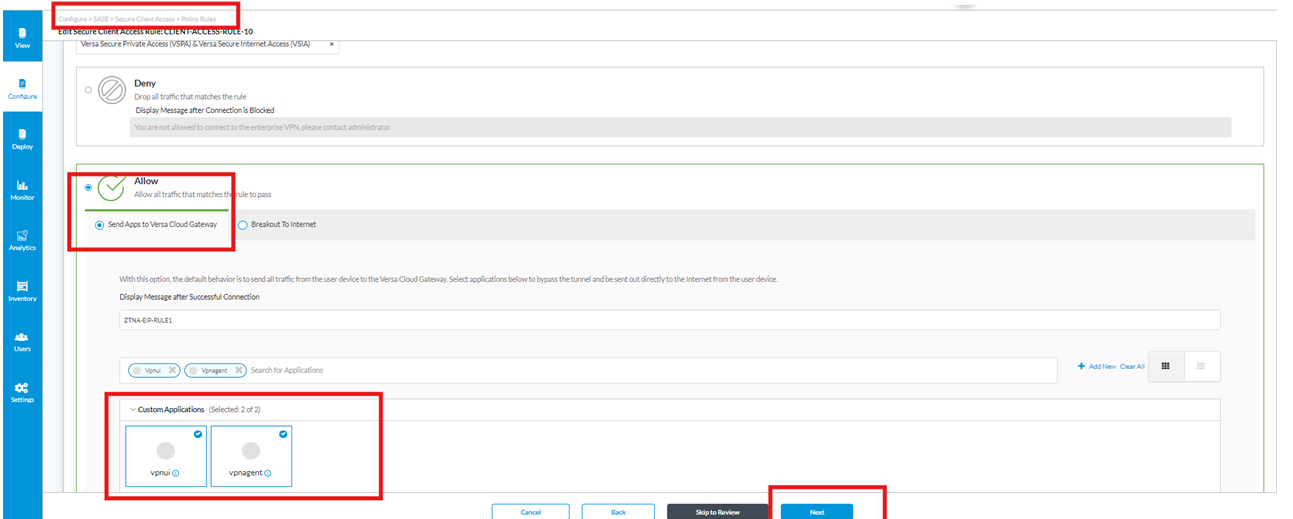Click Clear All applications link
Viewport: 1293px width, 519px height.
click(1132, 367)
